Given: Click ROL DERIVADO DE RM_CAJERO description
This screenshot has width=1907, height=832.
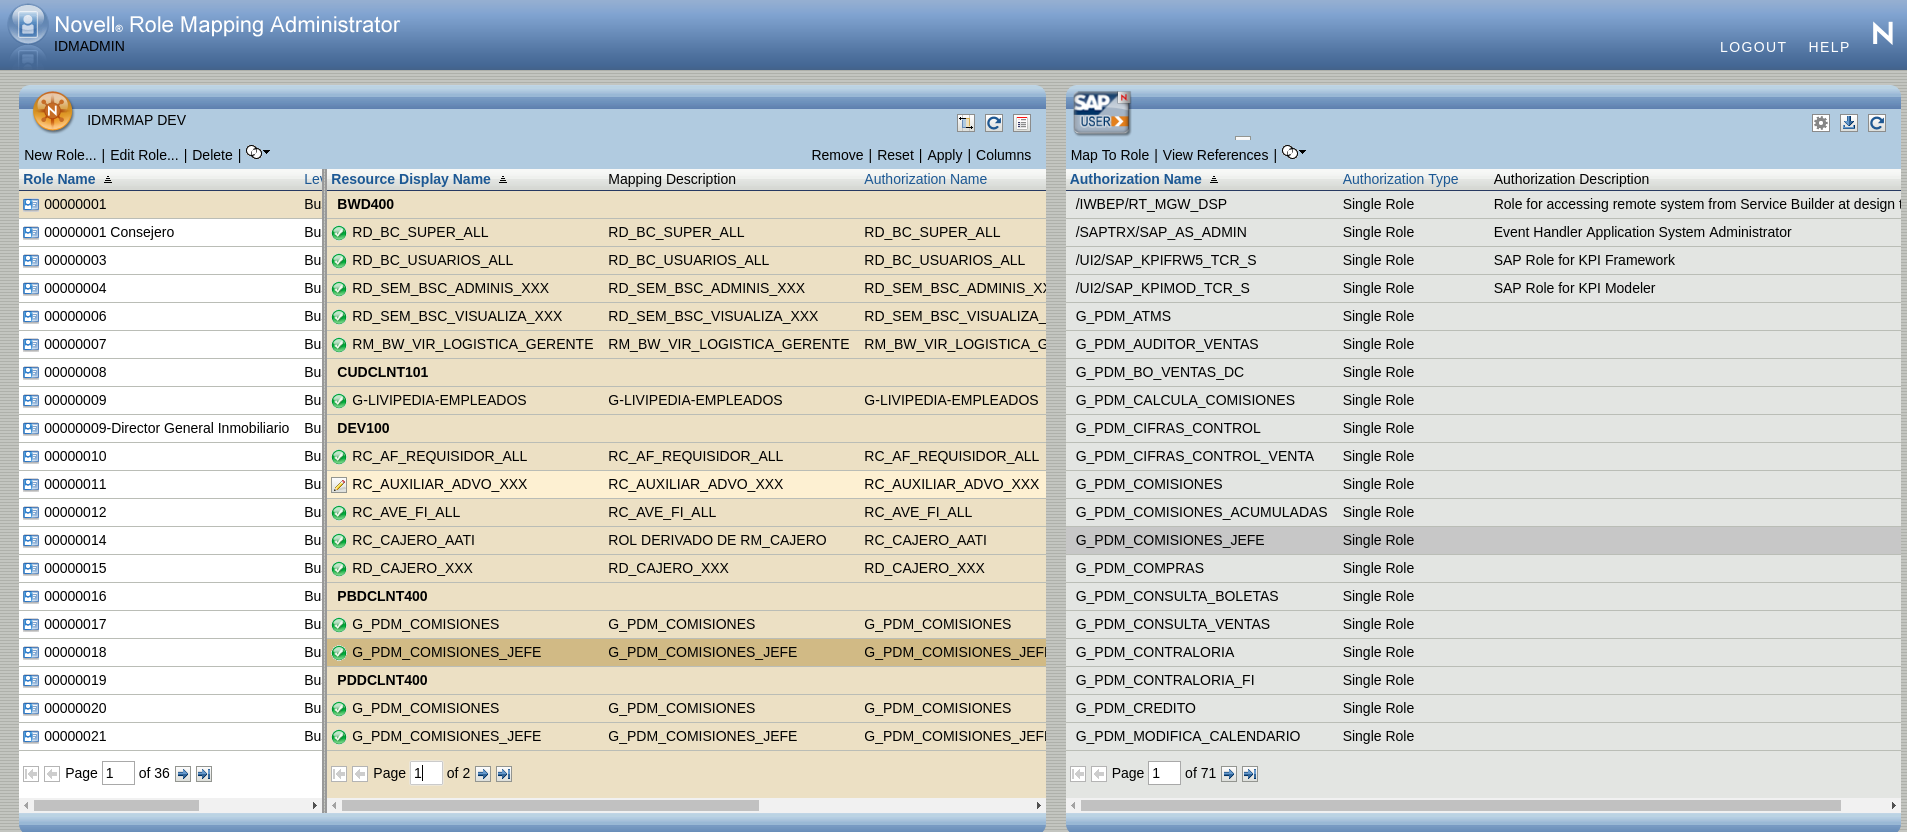Looking at the screenshot, I should [717, 540].
